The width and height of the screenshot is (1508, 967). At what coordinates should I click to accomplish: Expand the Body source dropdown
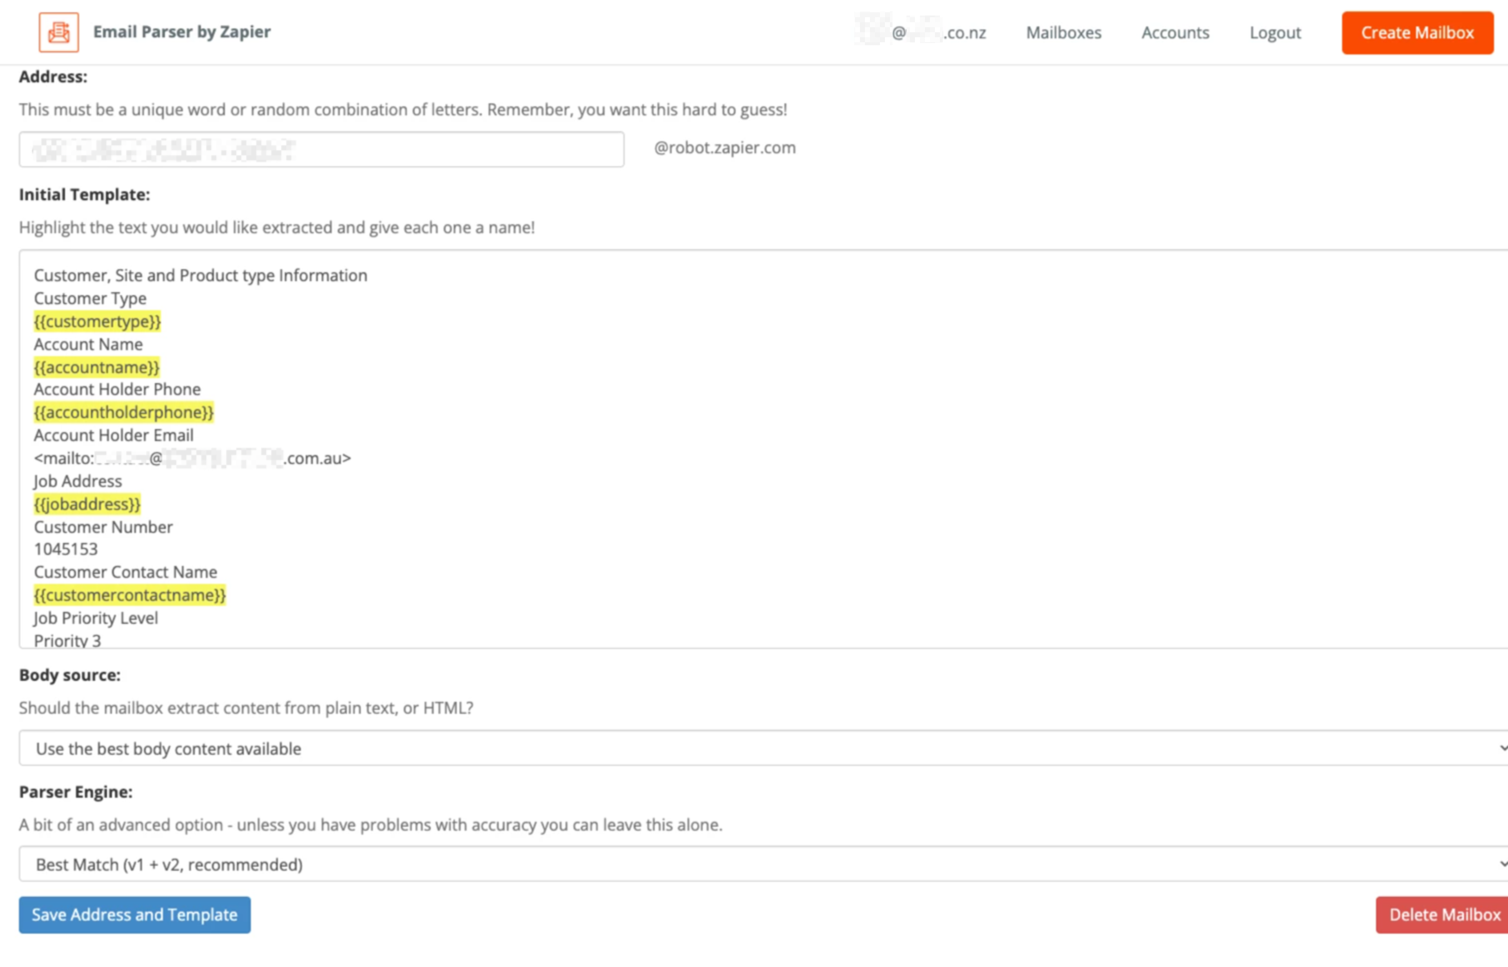click(x=763, y=748)
